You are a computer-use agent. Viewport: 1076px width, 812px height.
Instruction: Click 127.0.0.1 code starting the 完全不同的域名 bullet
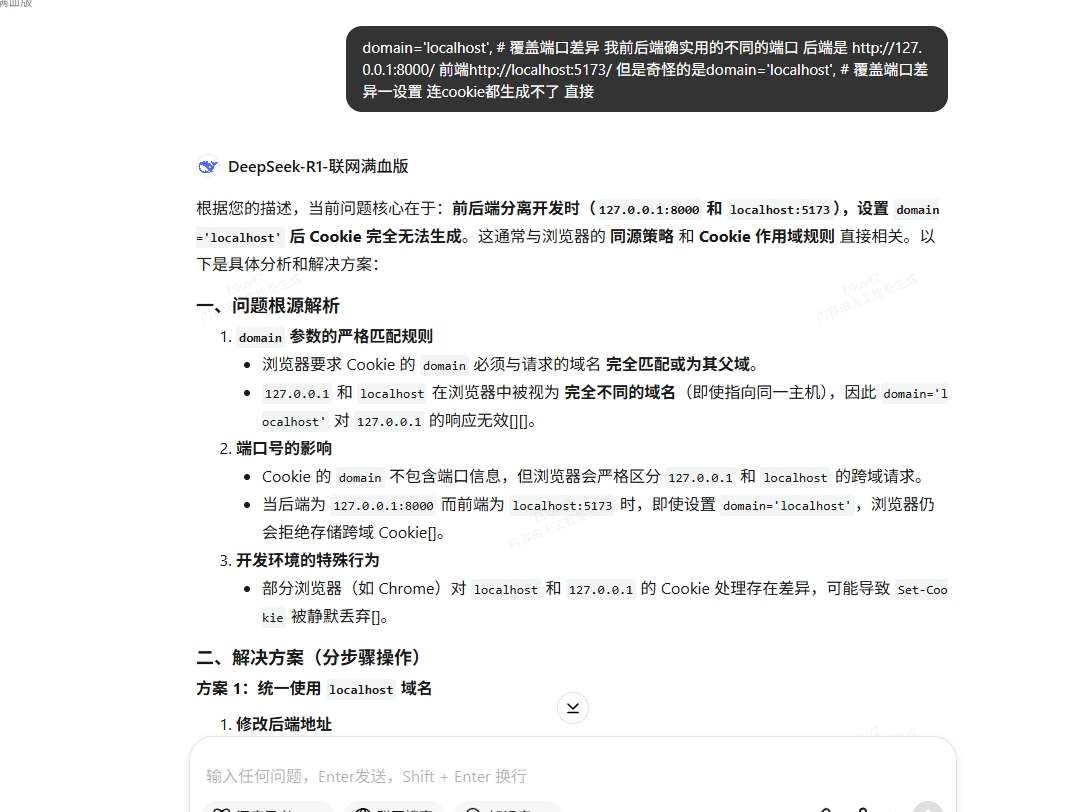297,394
